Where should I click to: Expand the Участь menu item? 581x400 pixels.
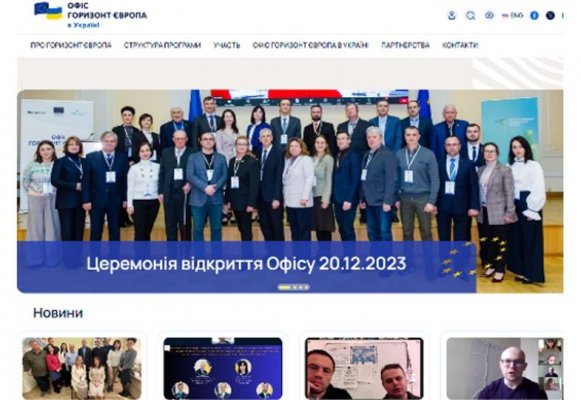pyautogui.click(x=226, y=45)
